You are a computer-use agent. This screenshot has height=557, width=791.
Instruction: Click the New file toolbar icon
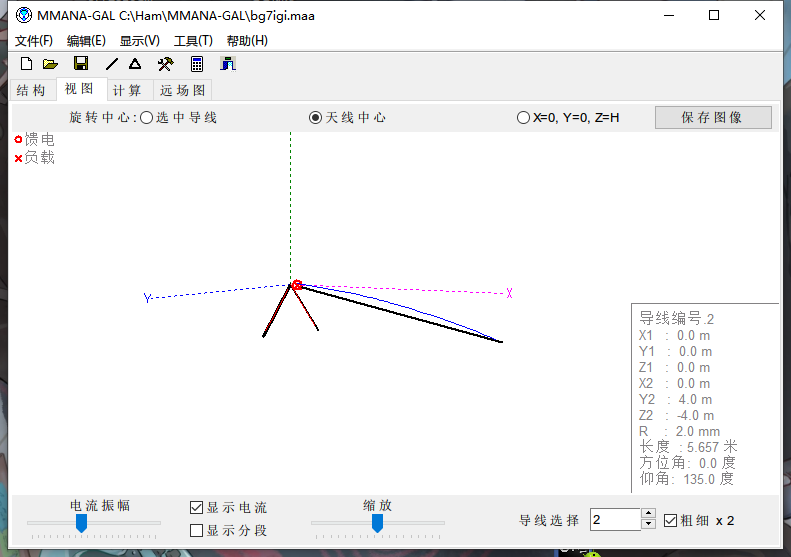tap(26, 64)
